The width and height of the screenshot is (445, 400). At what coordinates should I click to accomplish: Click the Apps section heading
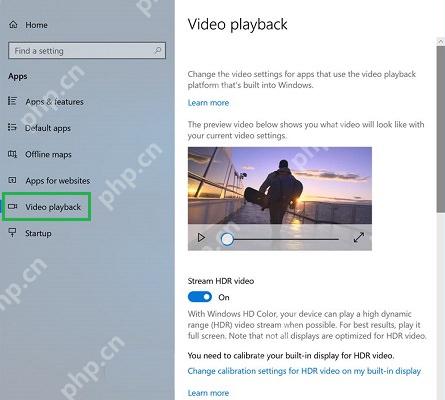[x=18, y=76]
